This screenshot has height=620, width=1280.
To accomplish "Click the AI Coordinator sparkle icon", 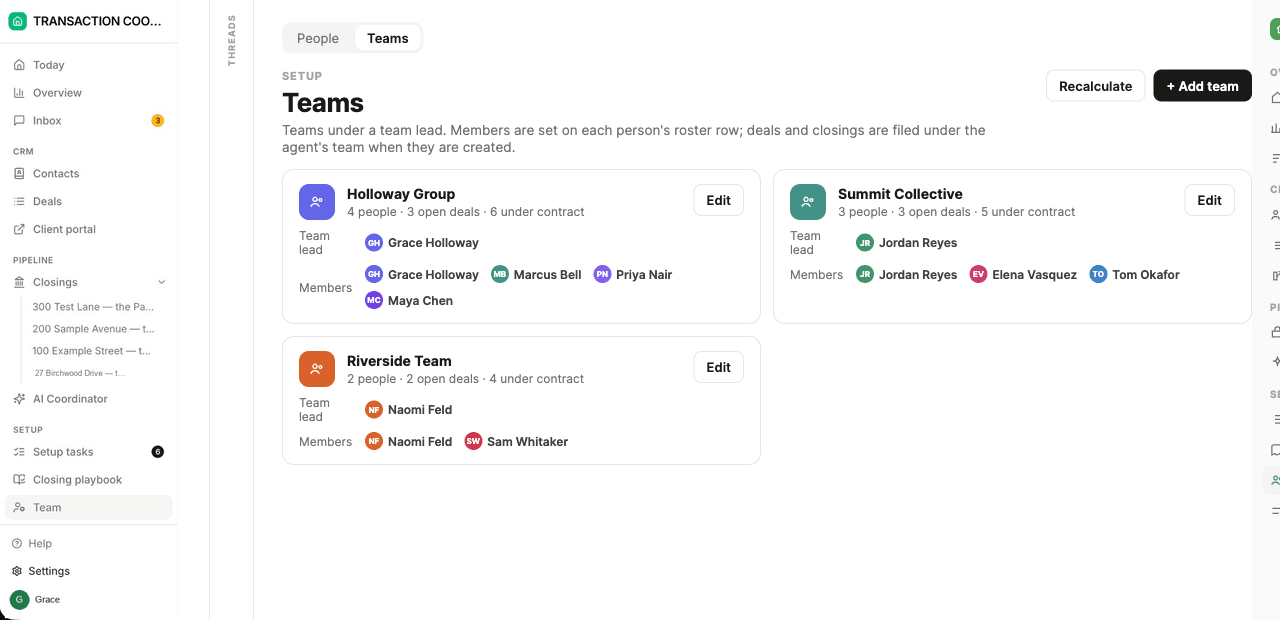I will [x=19, y=399].
